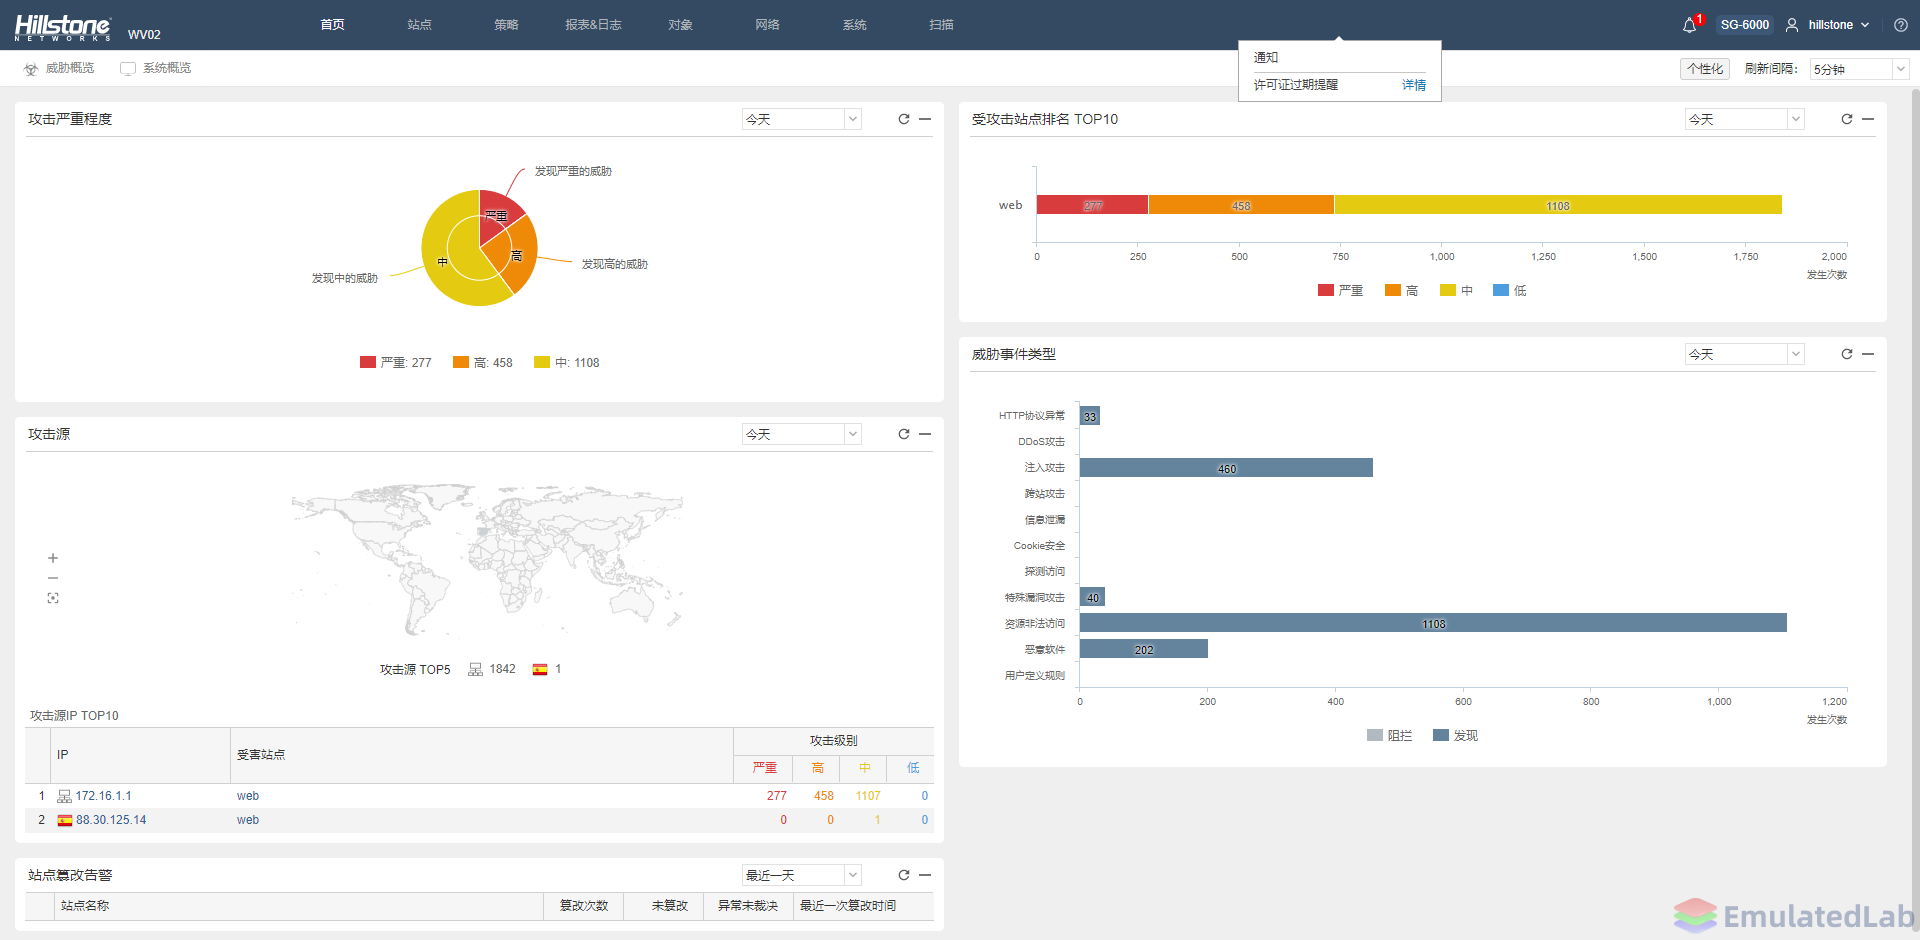Reset the map view with fit icon
1920x940 pixels.
[x=53, y=598]
